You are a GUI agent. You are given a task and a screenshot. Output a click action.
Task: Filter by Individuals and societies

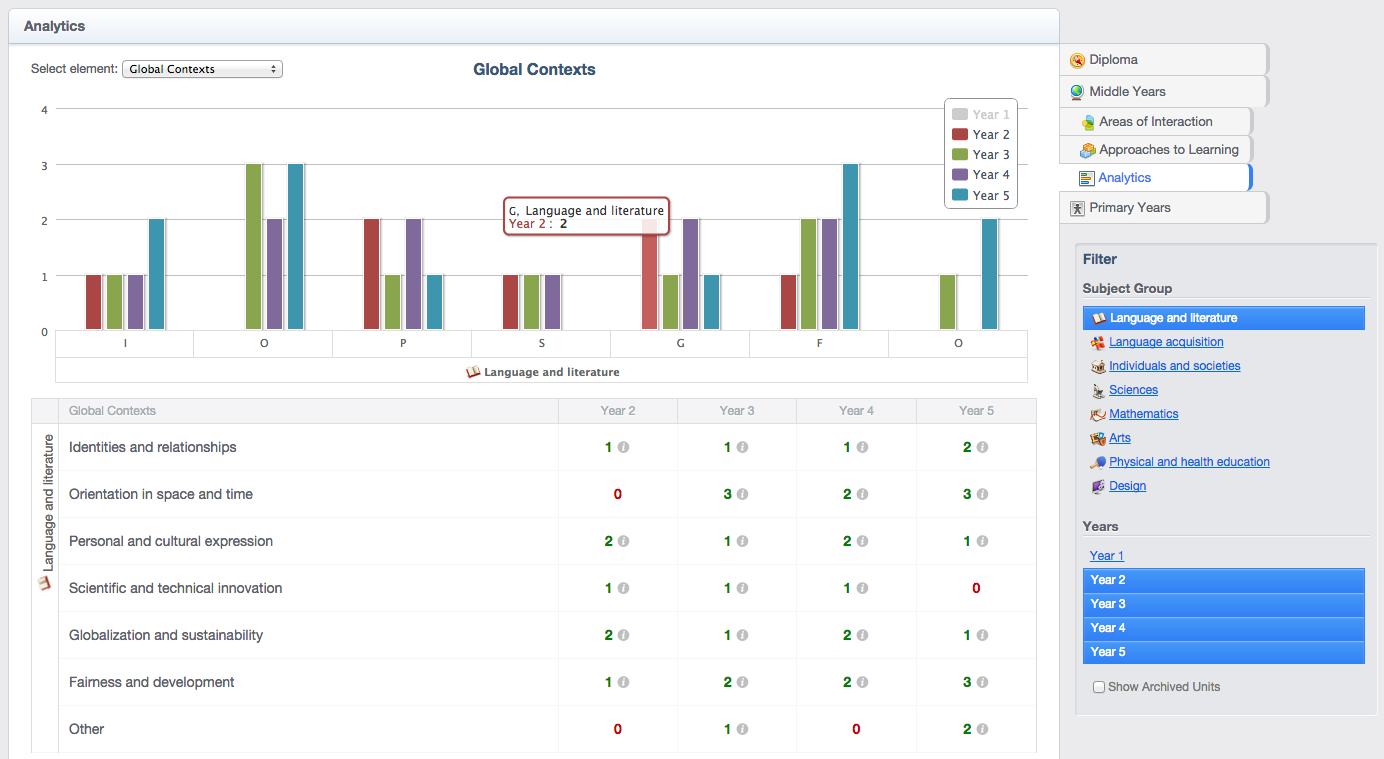[1175, 366]
